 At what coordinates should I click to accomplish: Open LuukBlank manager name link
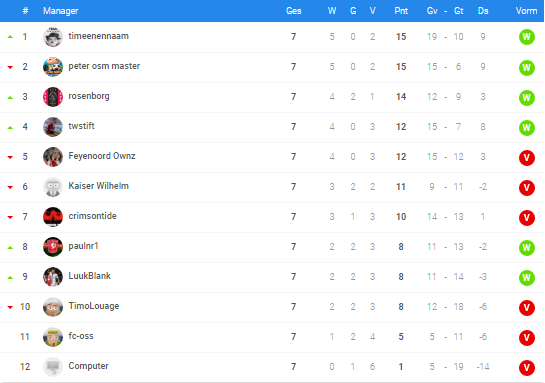(x=89, y=276)
